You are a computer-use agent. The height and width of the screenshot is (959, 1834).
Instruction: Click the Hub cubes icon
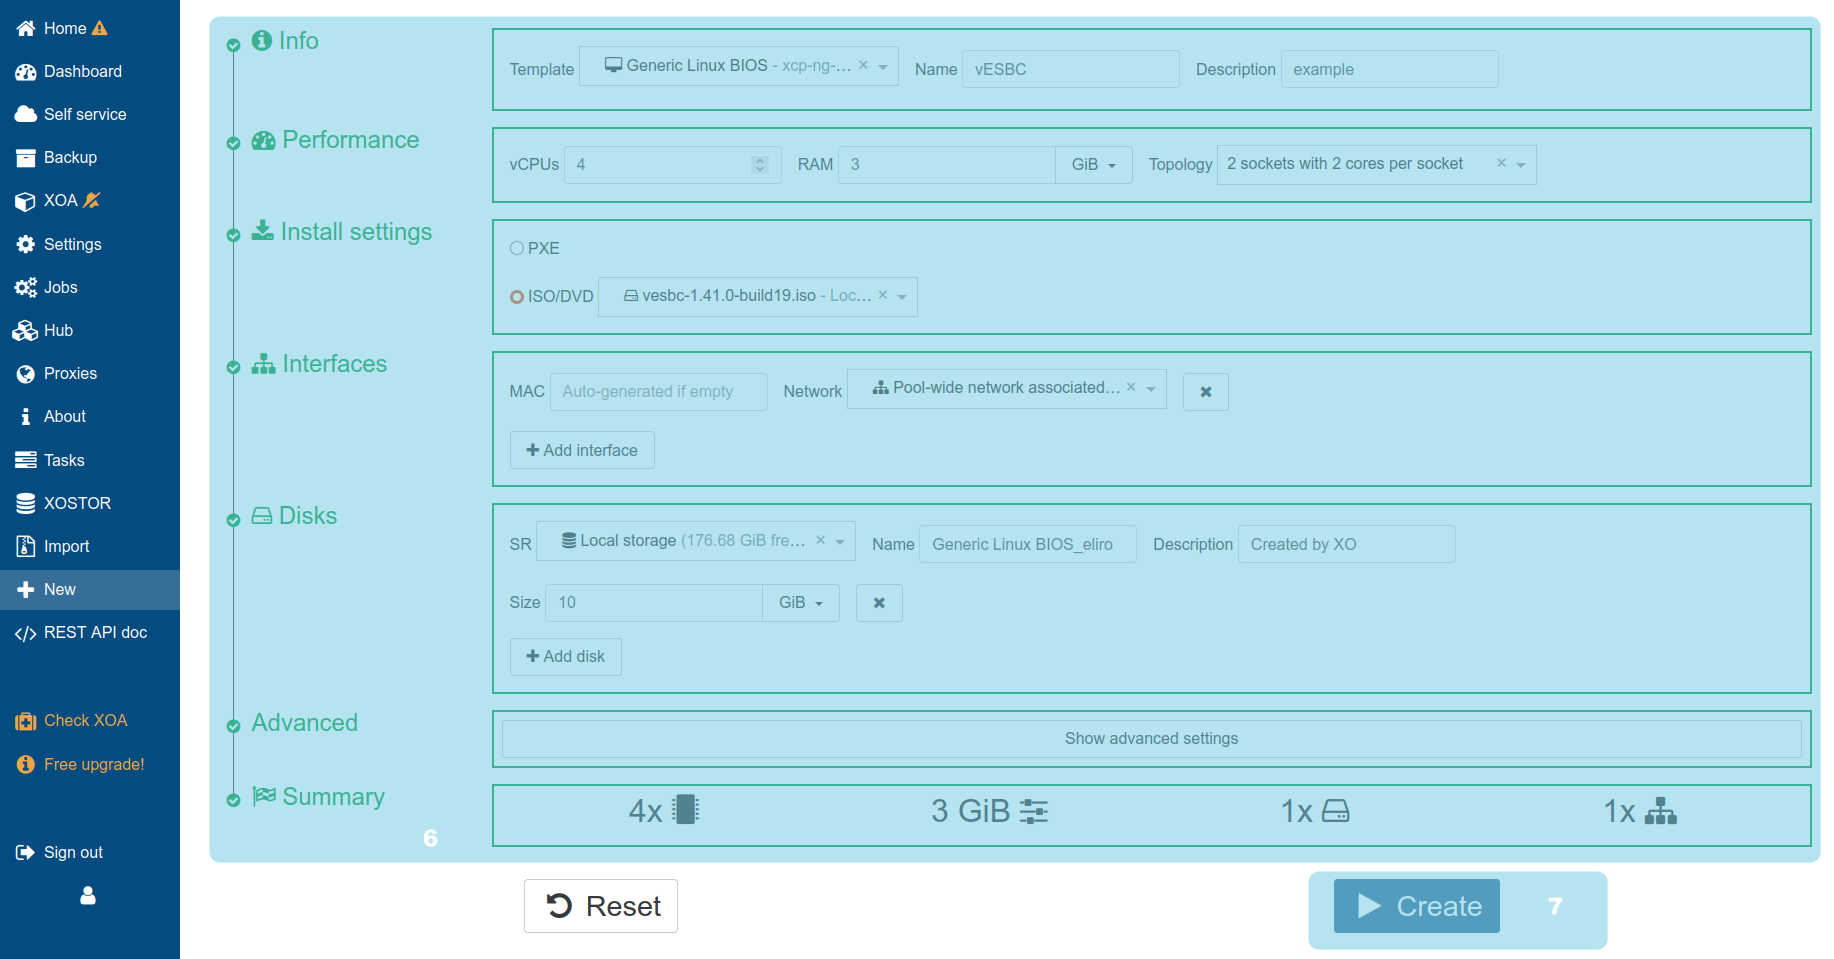26,331
